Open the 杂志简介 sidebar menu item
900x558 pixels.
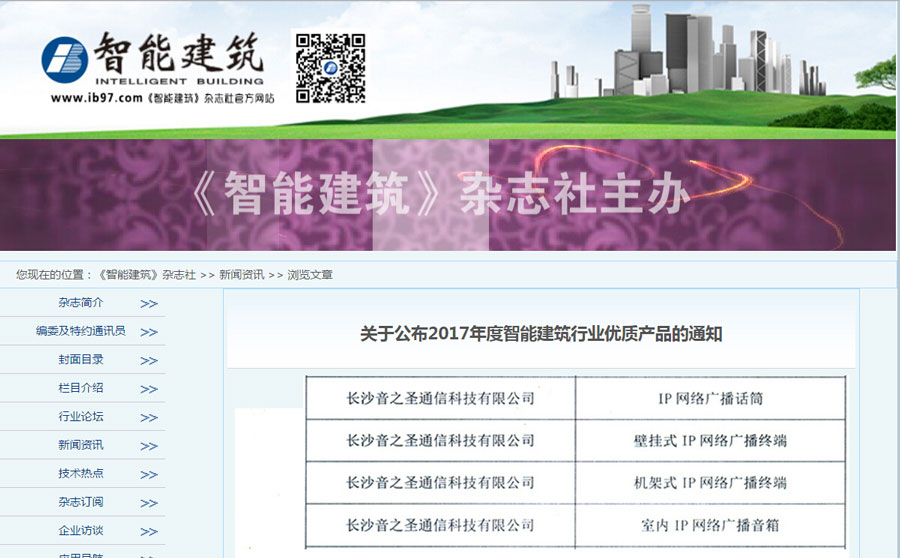click(x=81, y=303)
